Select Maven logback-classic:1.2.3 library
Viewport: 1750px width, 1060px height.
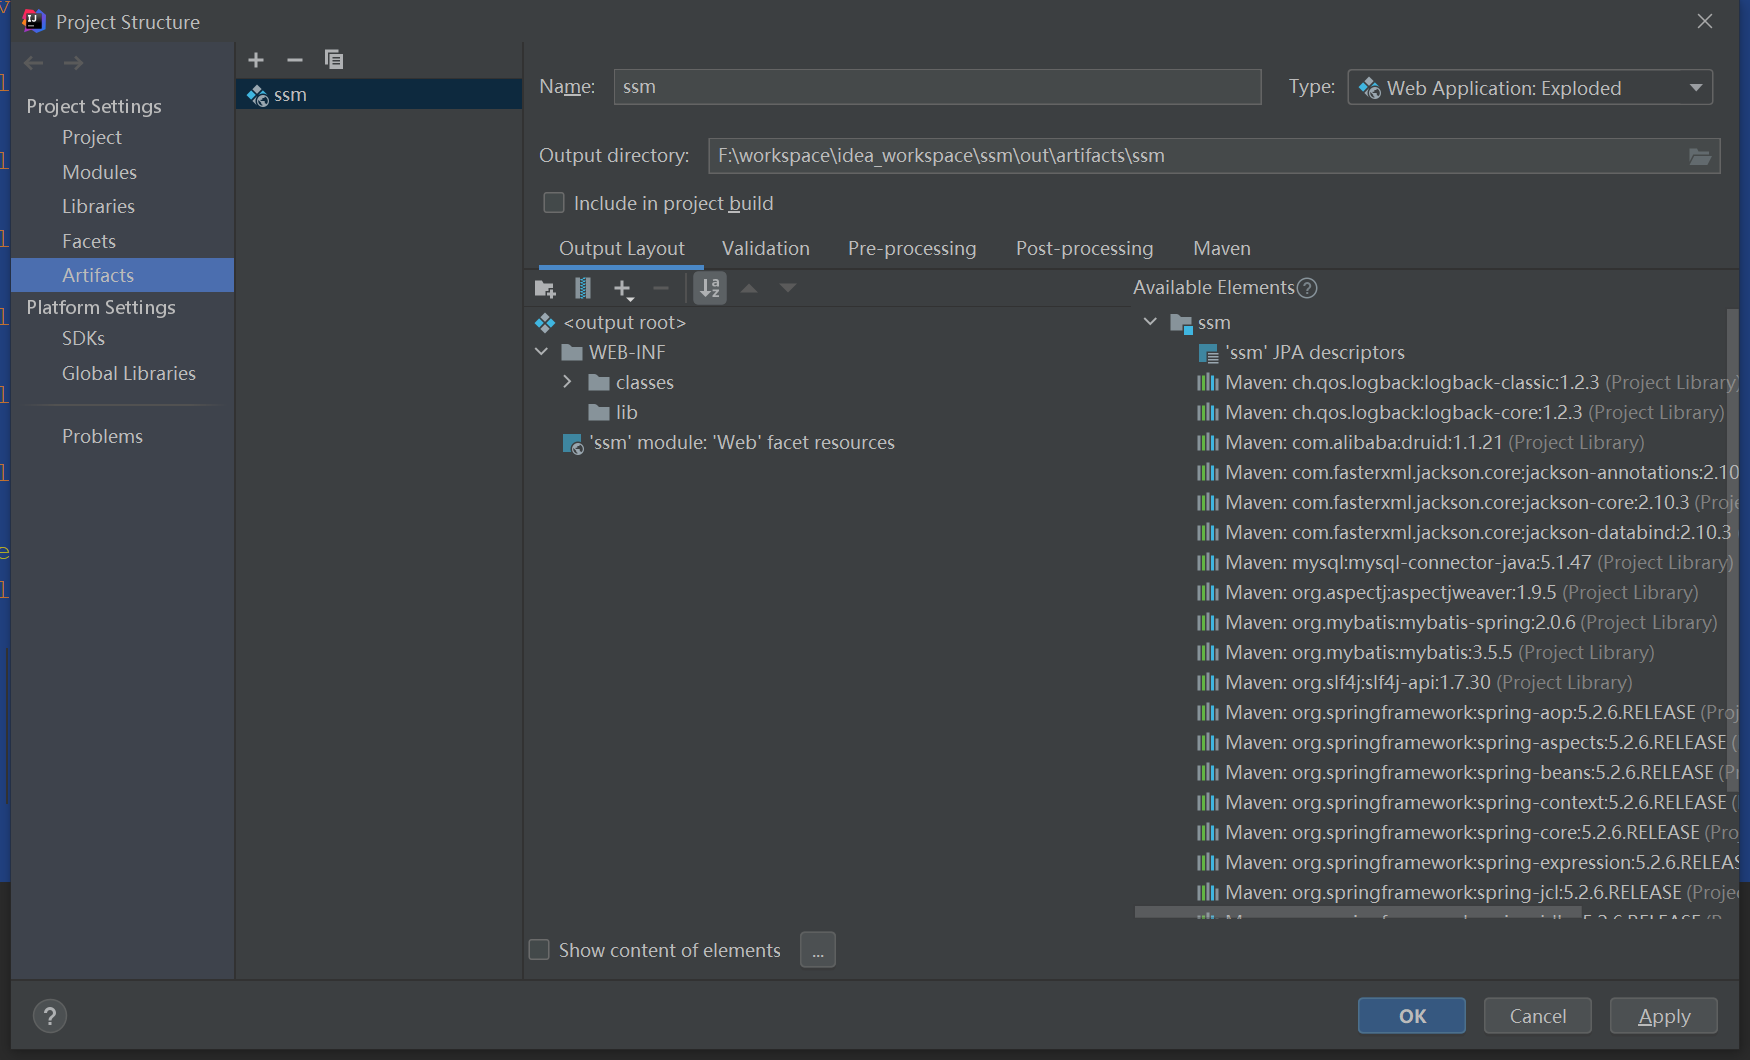(1467, 382)
